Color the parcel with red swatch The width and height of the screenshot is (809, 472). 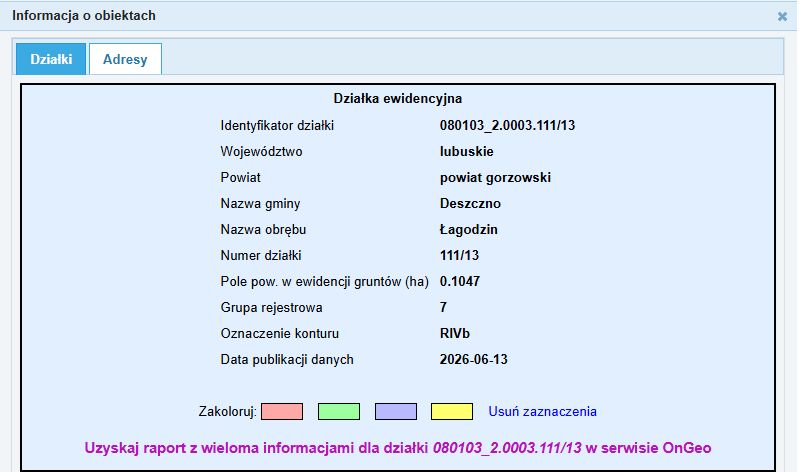pos(282,411)
